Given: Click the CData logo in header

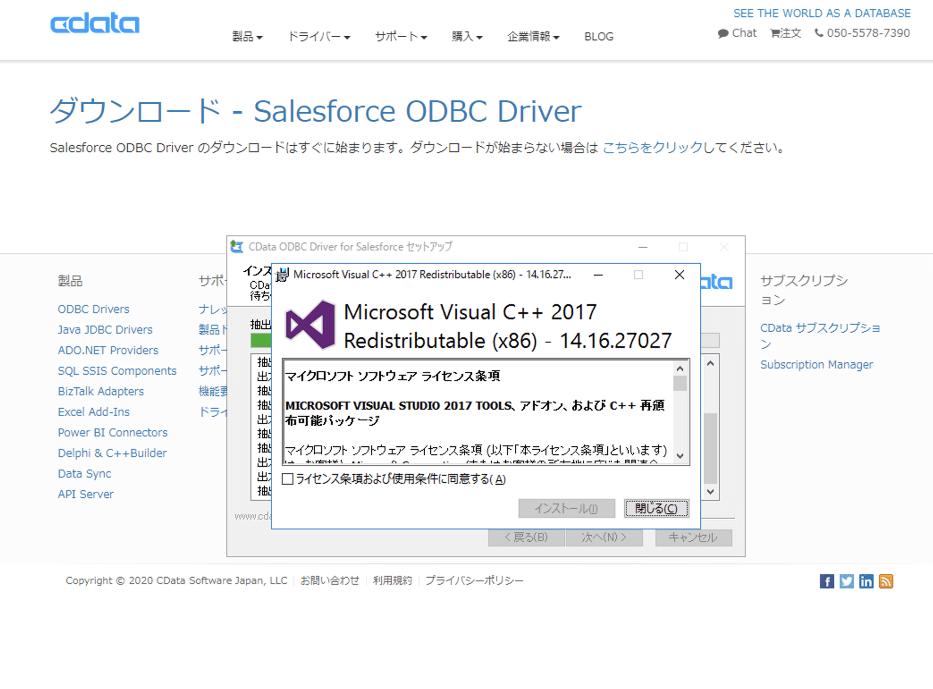Looking at the screenshot, I should [95, 24].
